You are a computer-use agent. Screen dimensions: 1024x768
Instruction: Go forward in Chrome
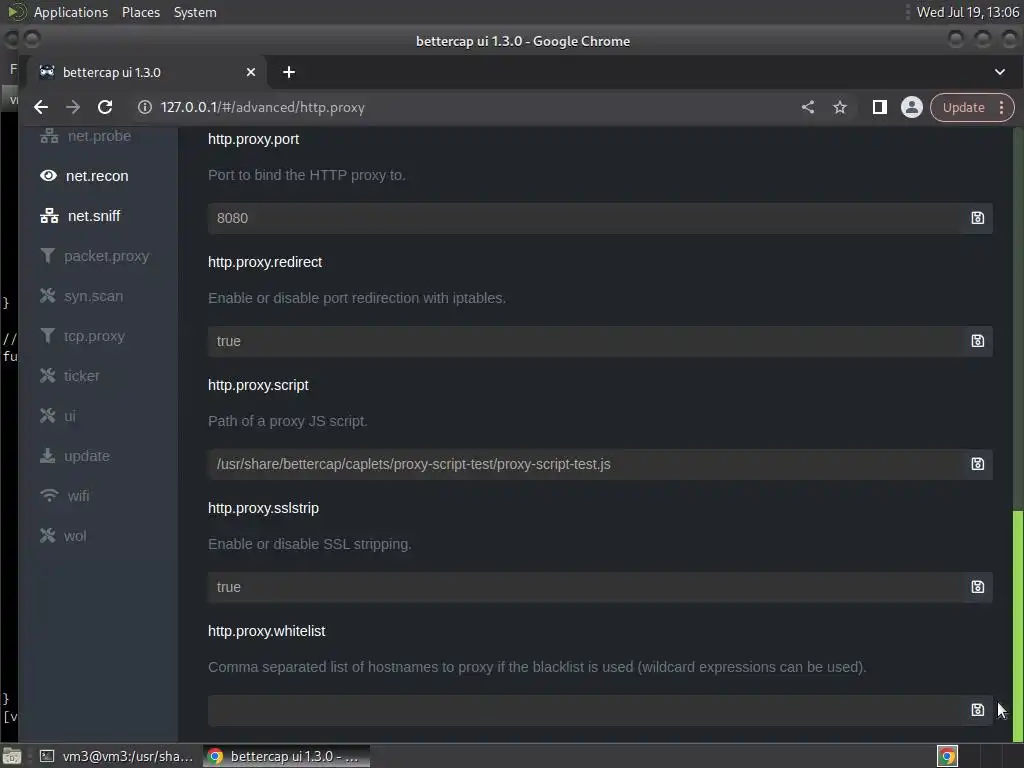(x=72, y=107)
